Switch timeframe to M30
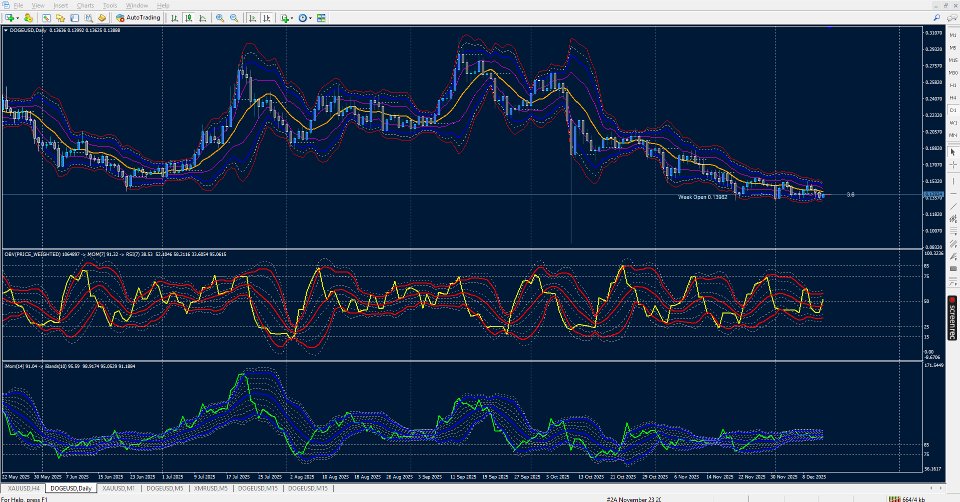 pos(952,73)
